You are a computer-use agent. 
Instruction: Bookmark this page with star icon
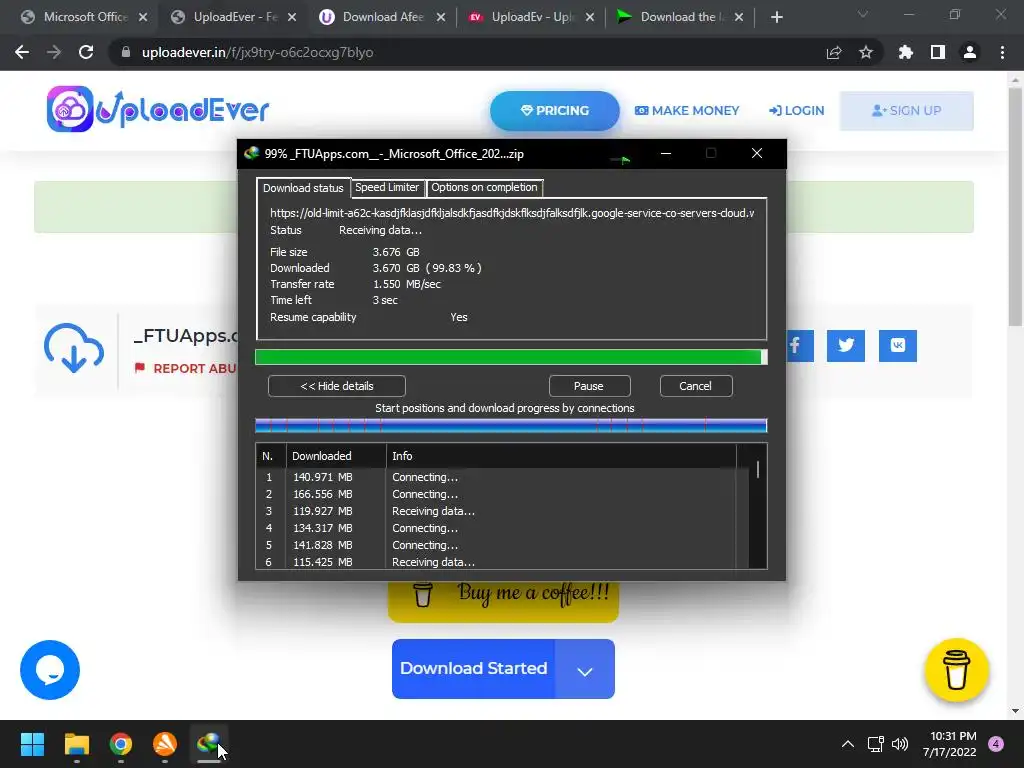pos(865,52)
